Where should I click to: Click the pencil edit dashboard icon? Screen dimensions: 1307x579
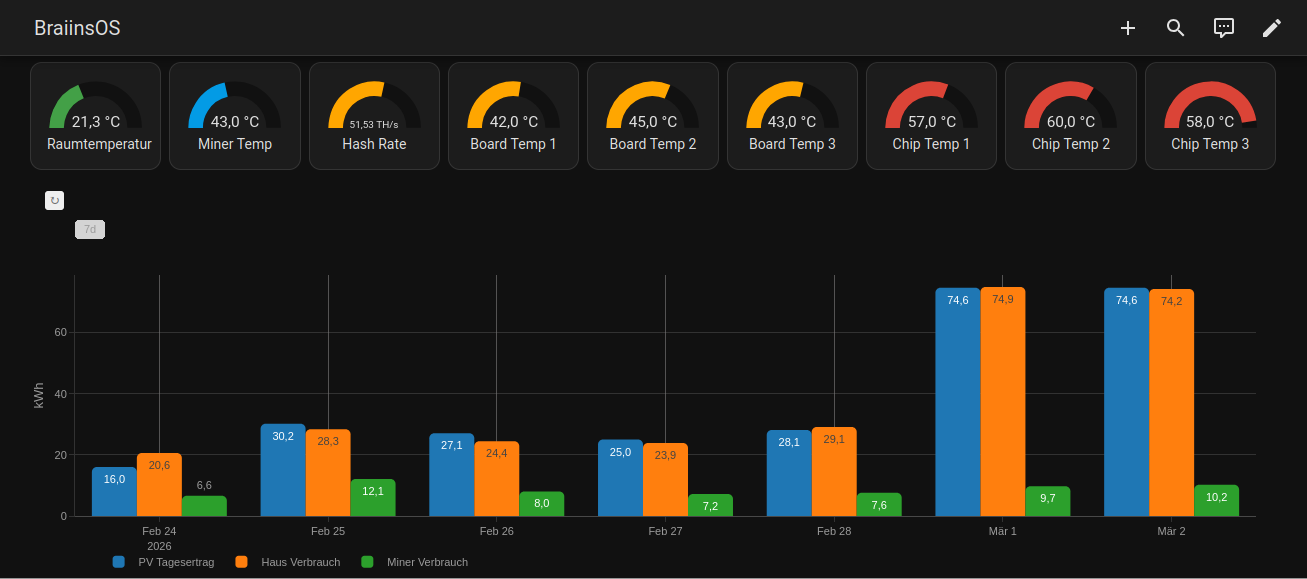[x=1271, y=28]
